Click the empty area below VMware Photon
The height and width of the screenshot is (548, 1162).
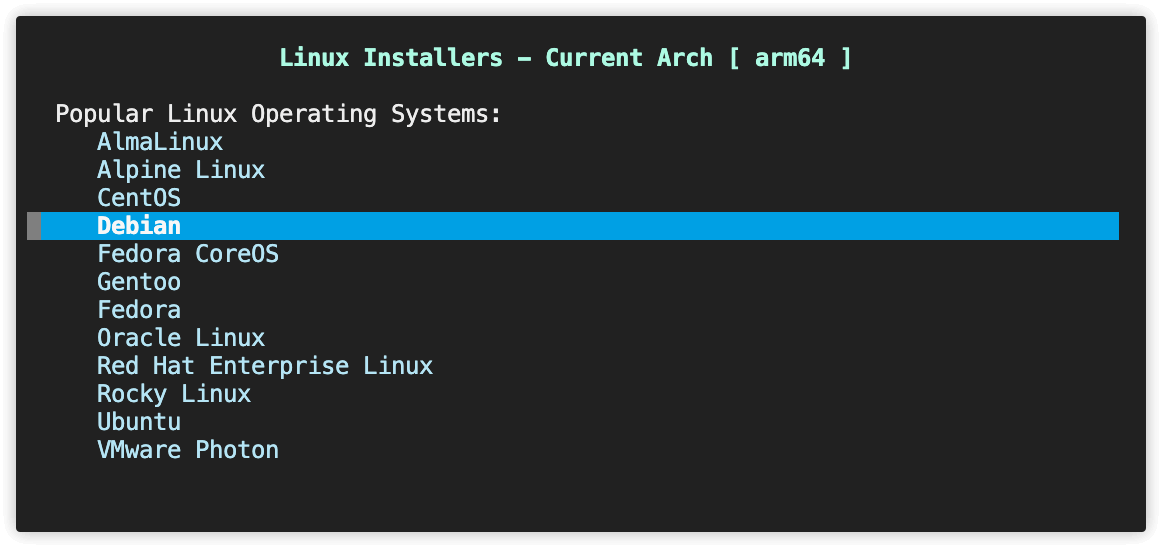[x=580, y=495]
